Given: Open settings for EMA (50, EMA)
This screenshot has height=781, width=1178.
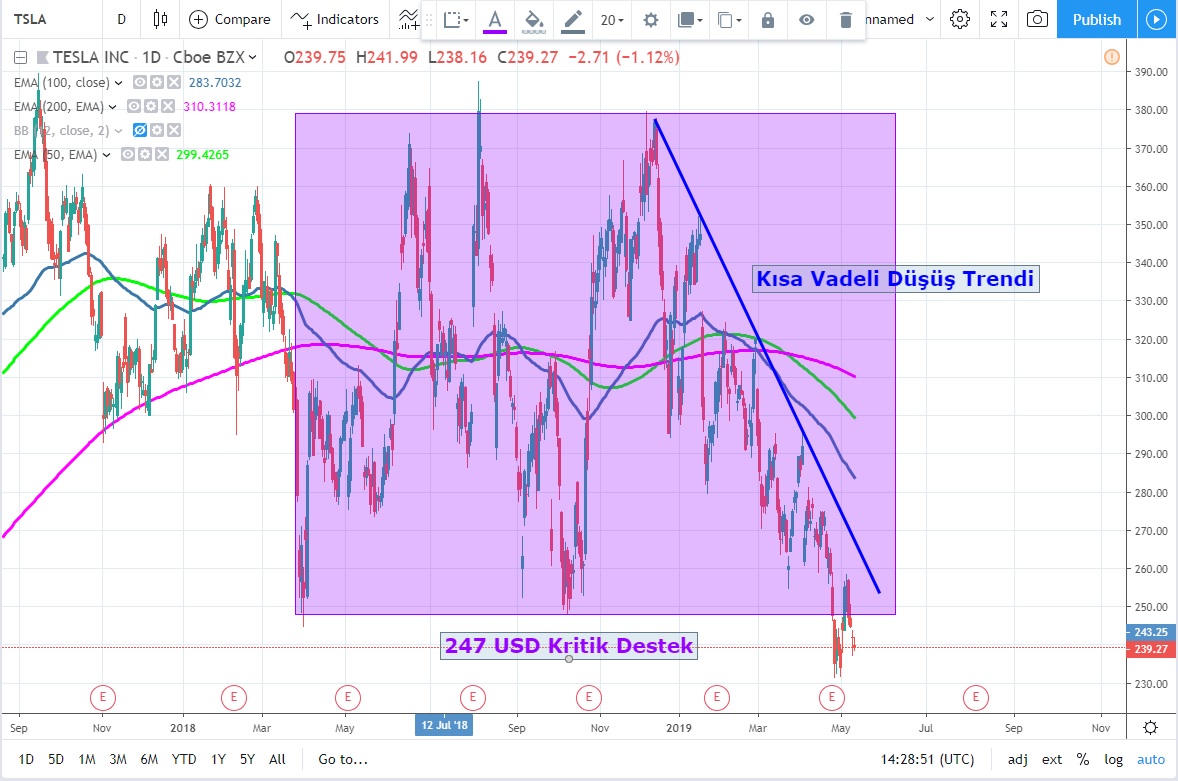Looking at the screenshot, I should tap(145, 155).
